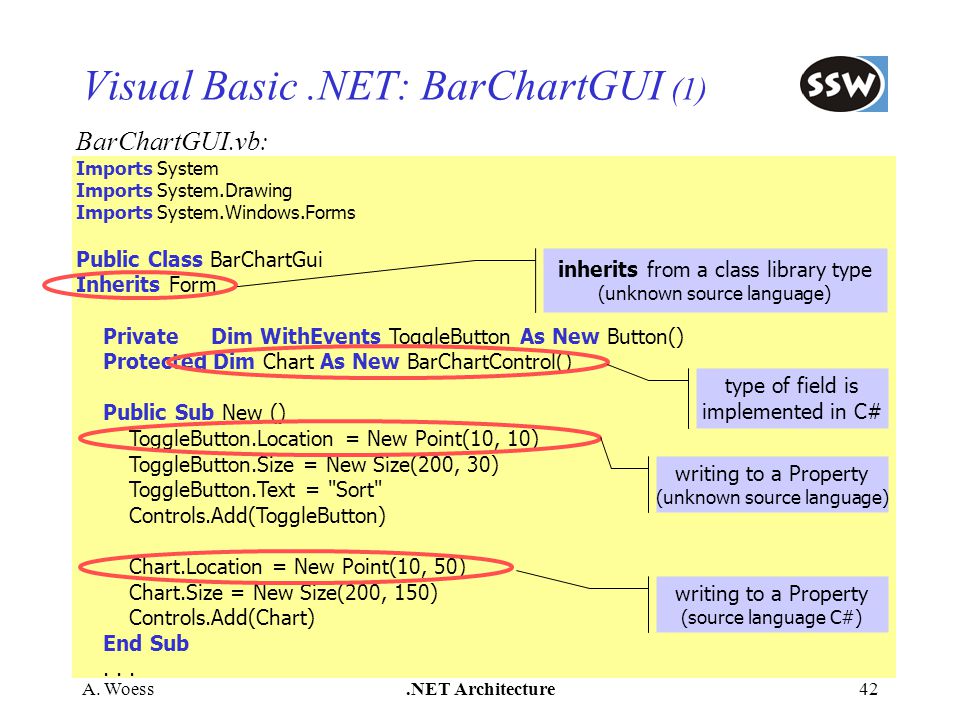The width and height of the screenshot is (960, 720).
Task: Click "Controls.Add(Chart)" line
Action: click(222, 618)
